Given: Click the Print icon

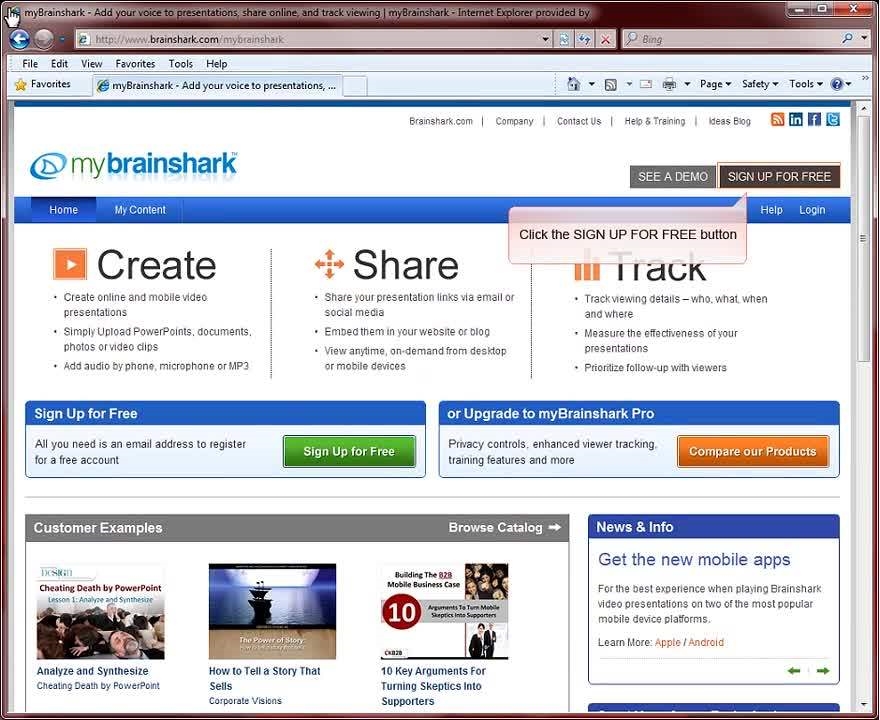Looking at the screenshot, I should (x=669, y=84).
